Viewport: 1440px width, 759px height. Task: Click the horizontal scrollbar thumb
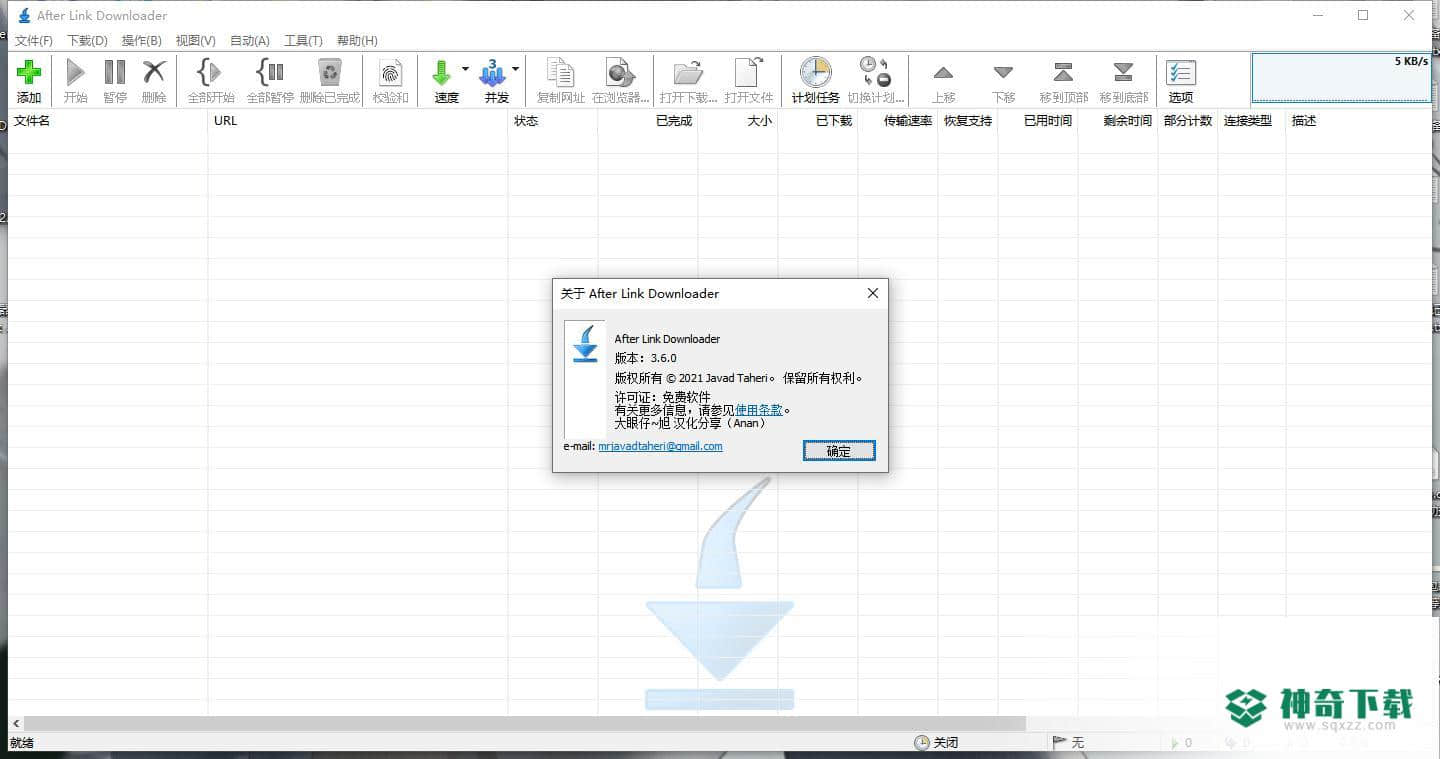point(525,723)
